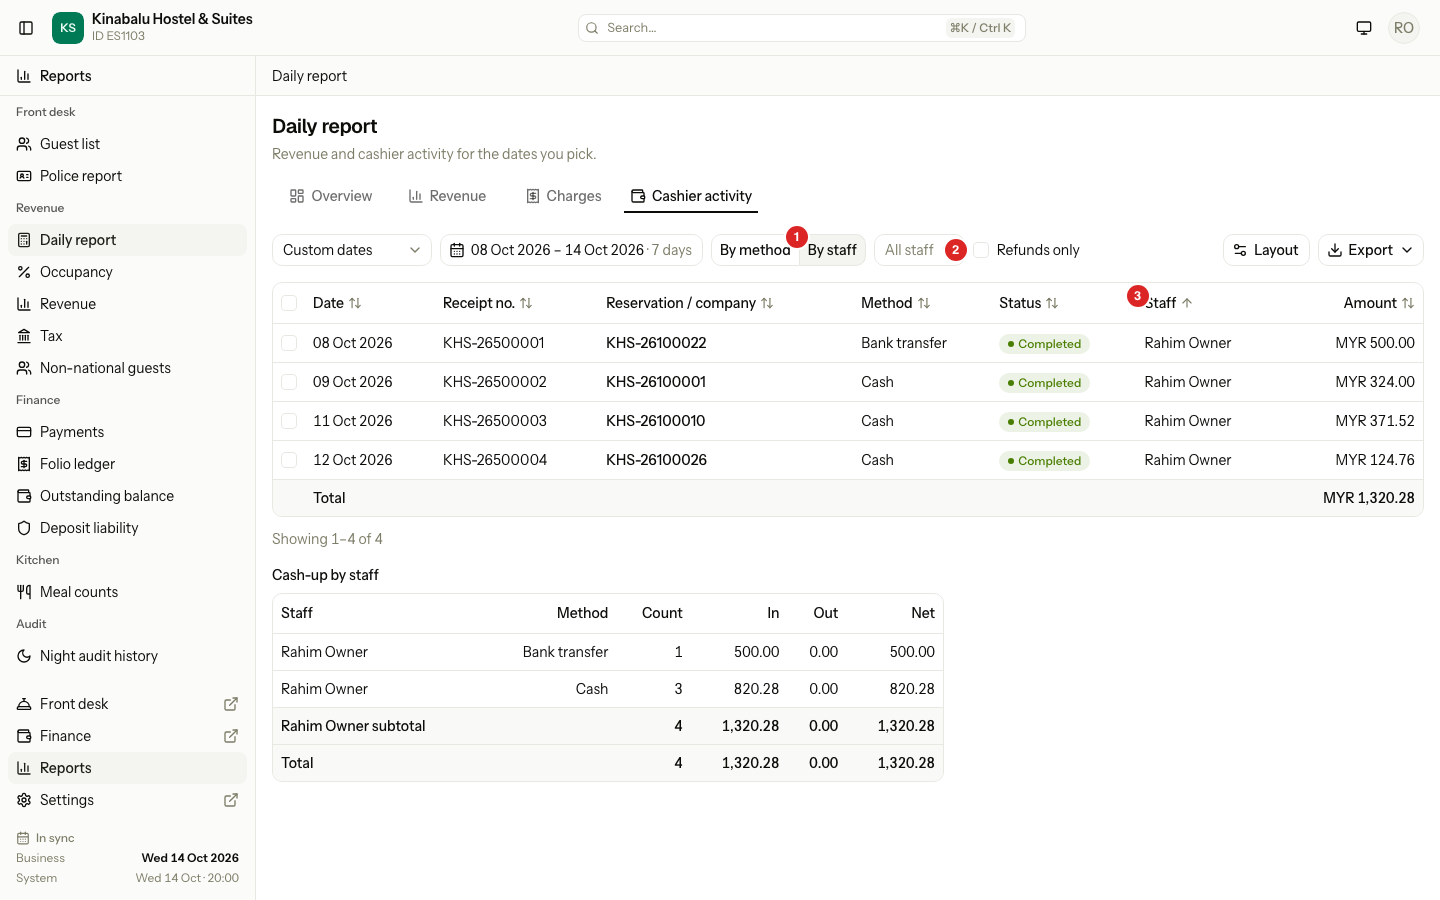Screen dimensions: 1440x900
Task: Open reservation link KHS-26100010
Action: 656,421
